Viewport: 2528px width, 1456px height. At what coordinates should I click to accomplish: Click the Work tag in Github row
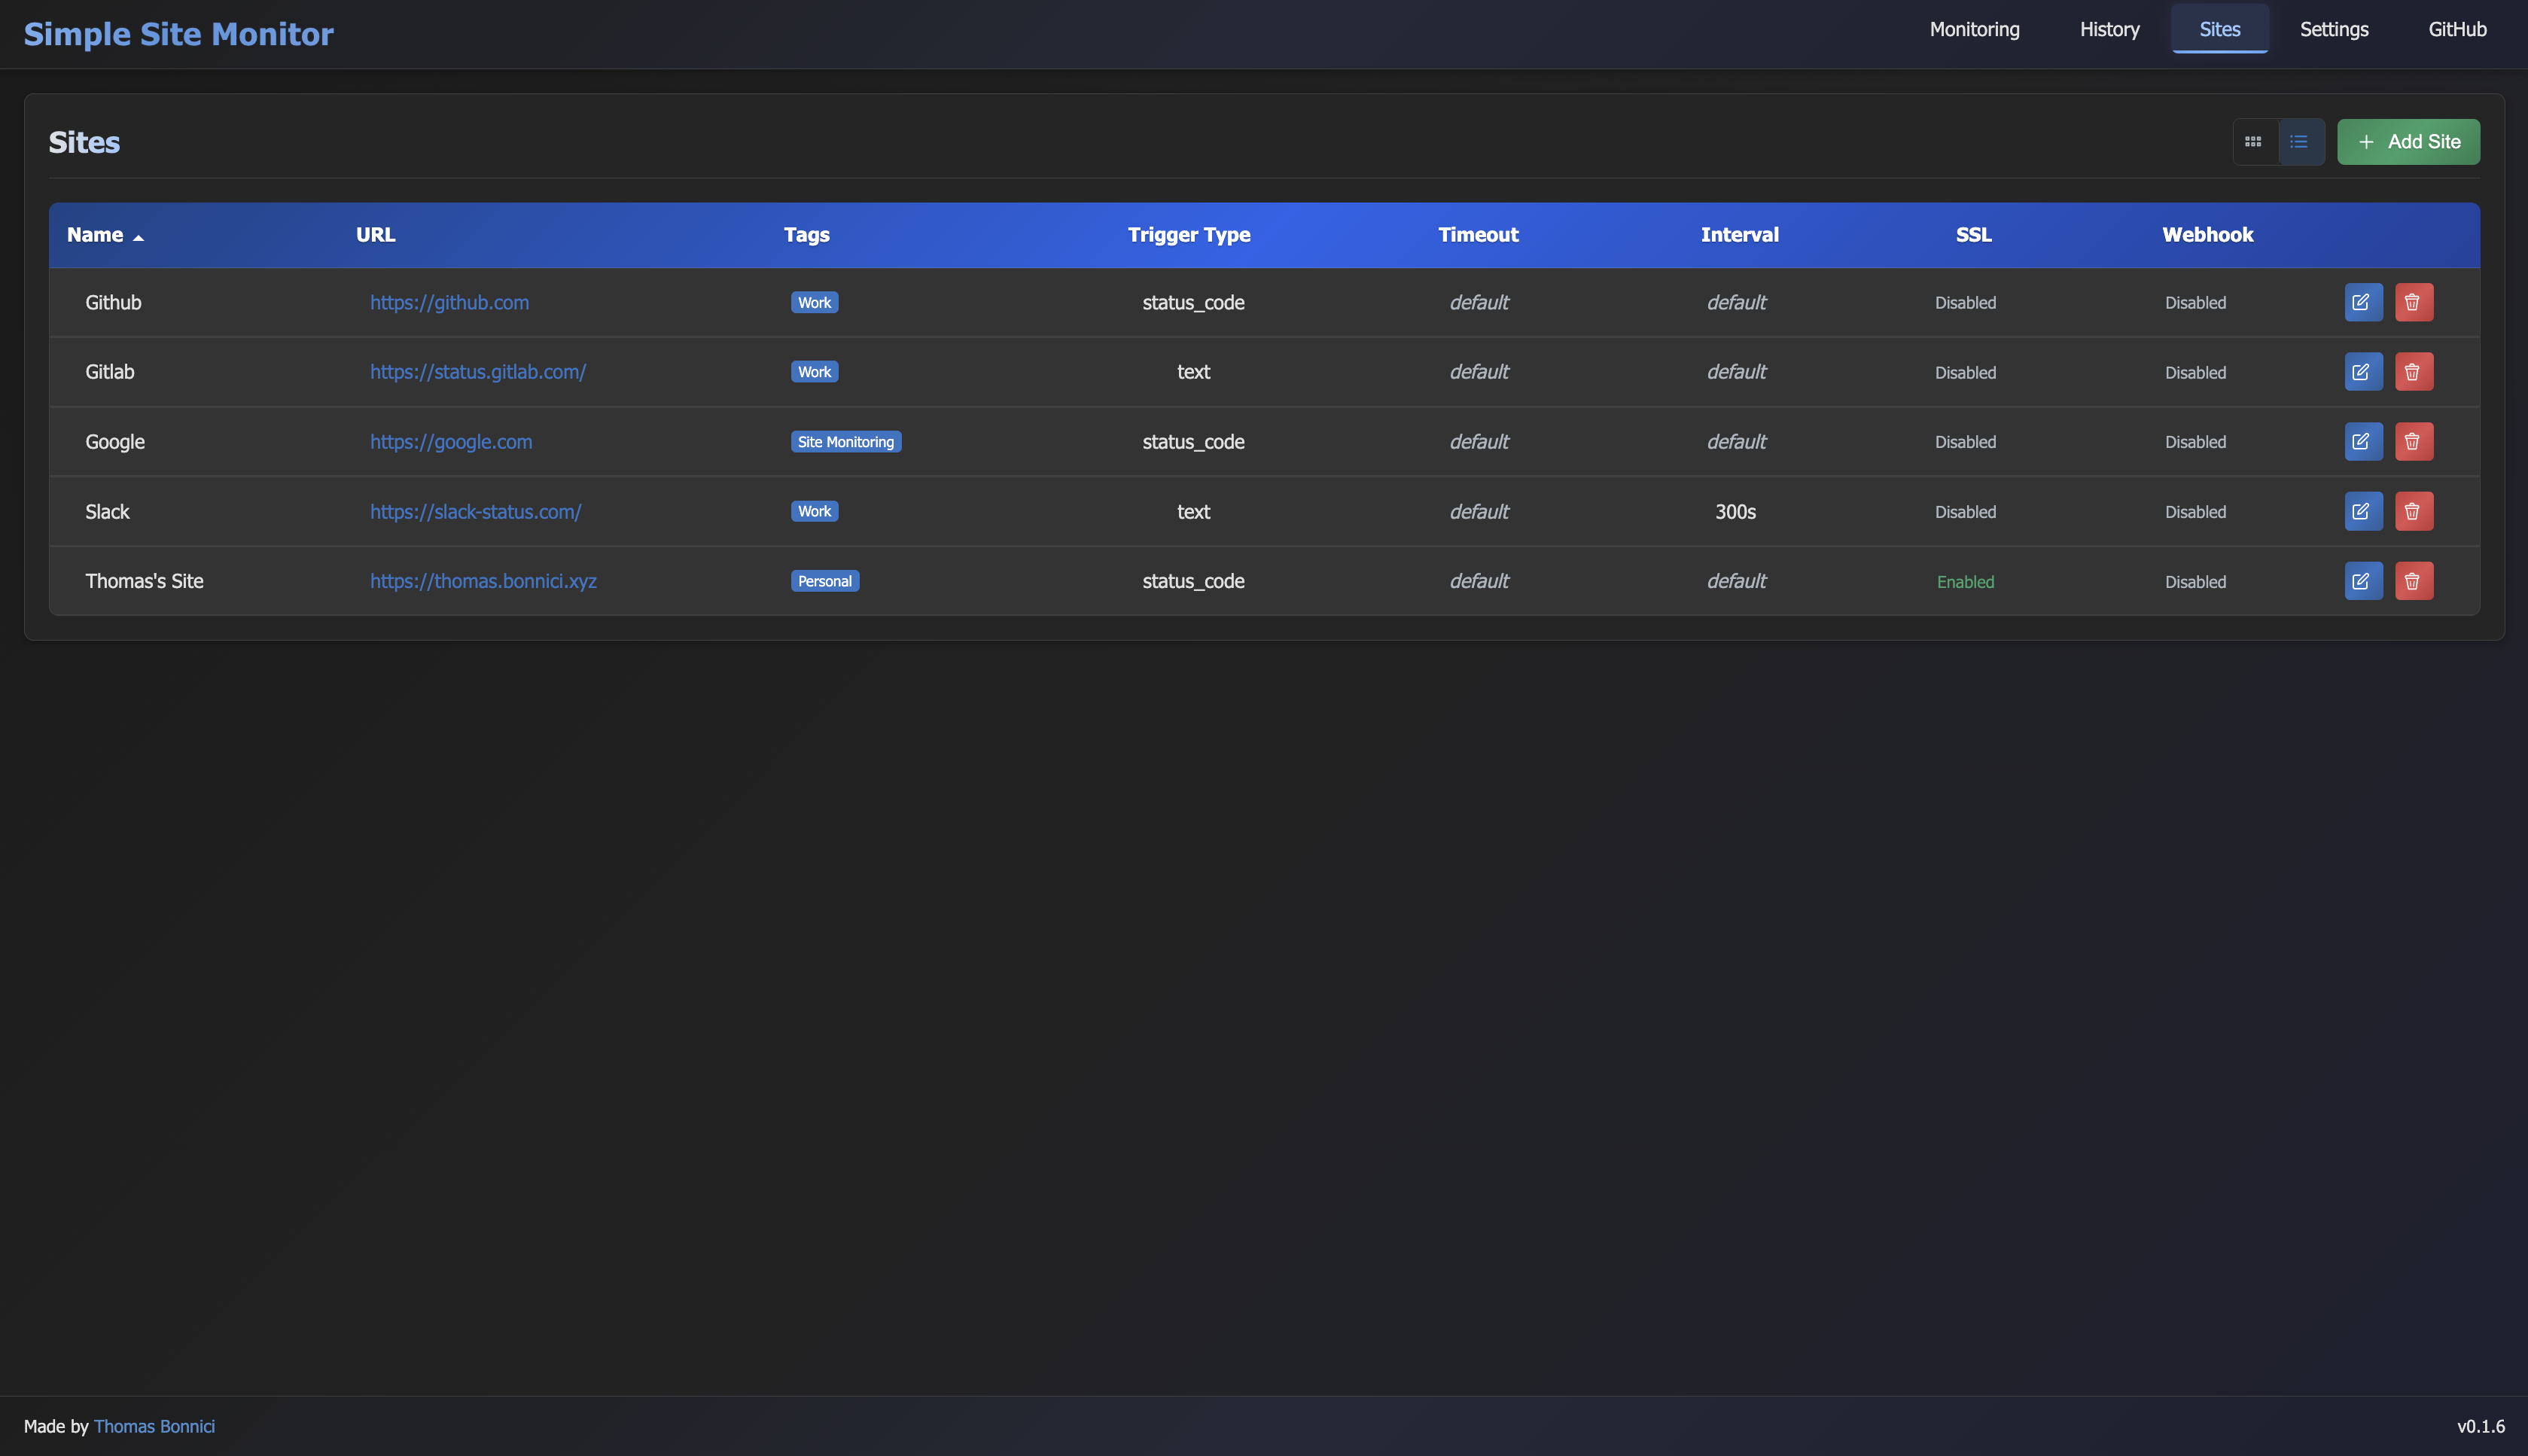(814, 302)
